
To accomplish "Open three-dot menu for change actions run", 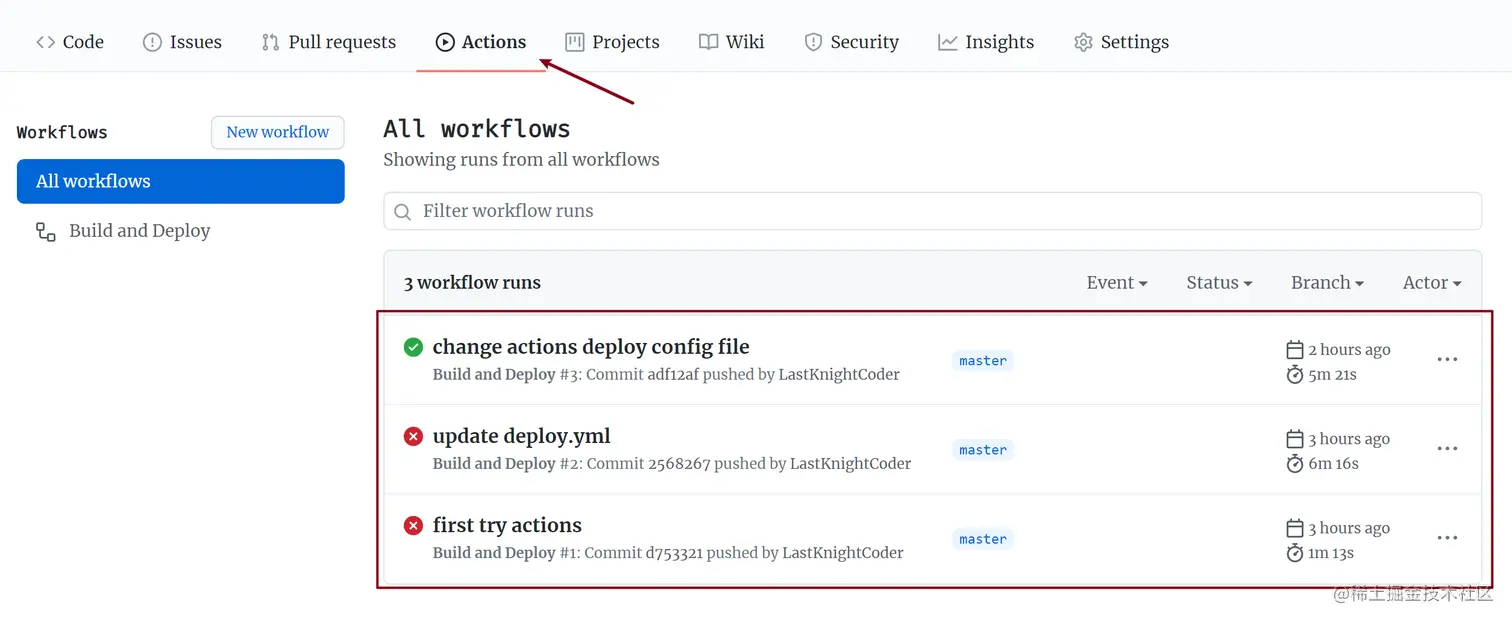I will (1447, 360).
